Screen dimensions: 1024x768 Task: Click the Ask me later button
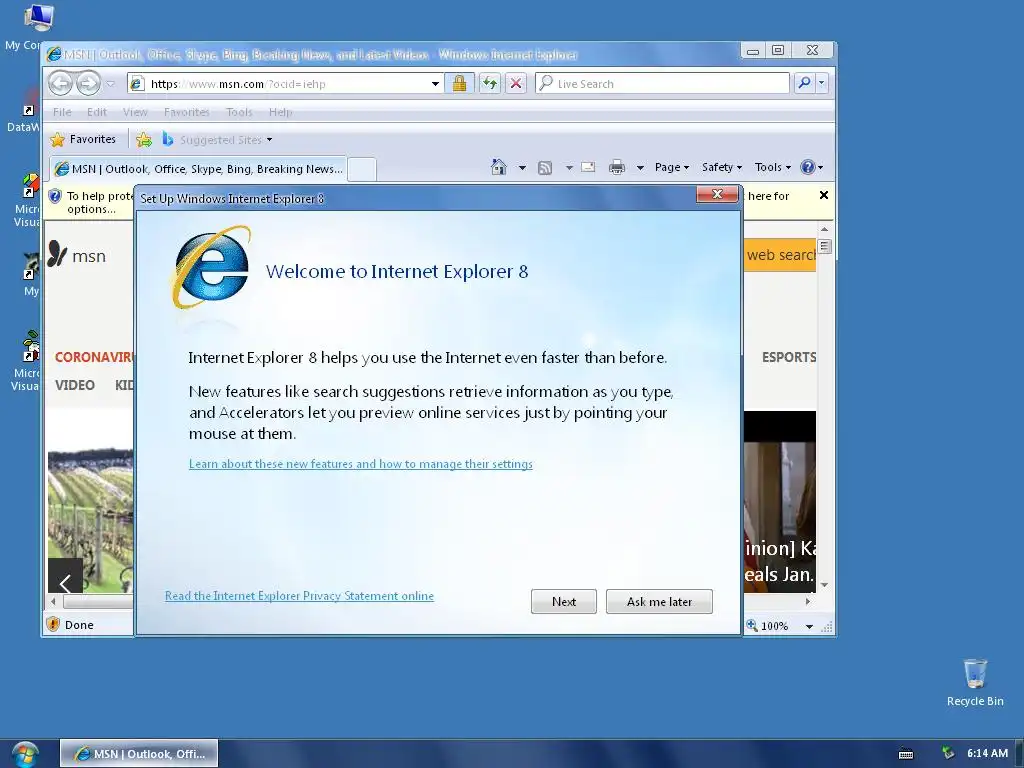[x=659, y=601]
